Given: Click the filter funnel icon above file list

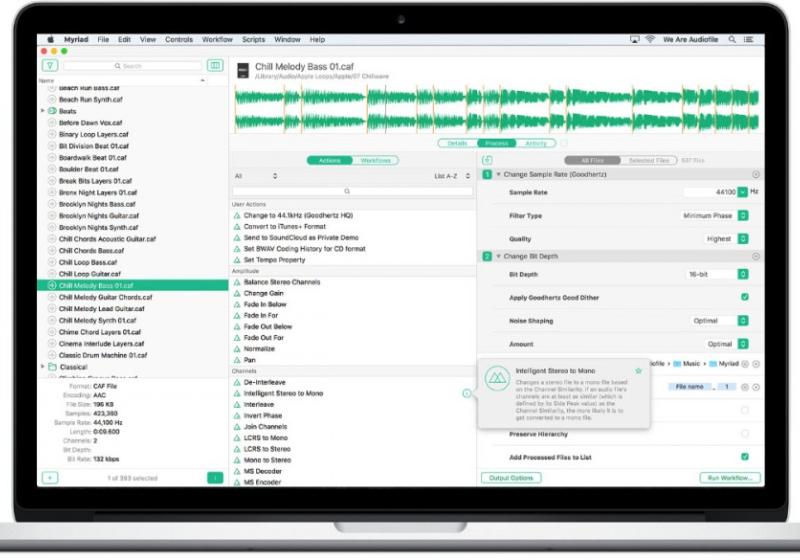Looking at the screenshot, I should pyautogui.click(x=50, y=65).
